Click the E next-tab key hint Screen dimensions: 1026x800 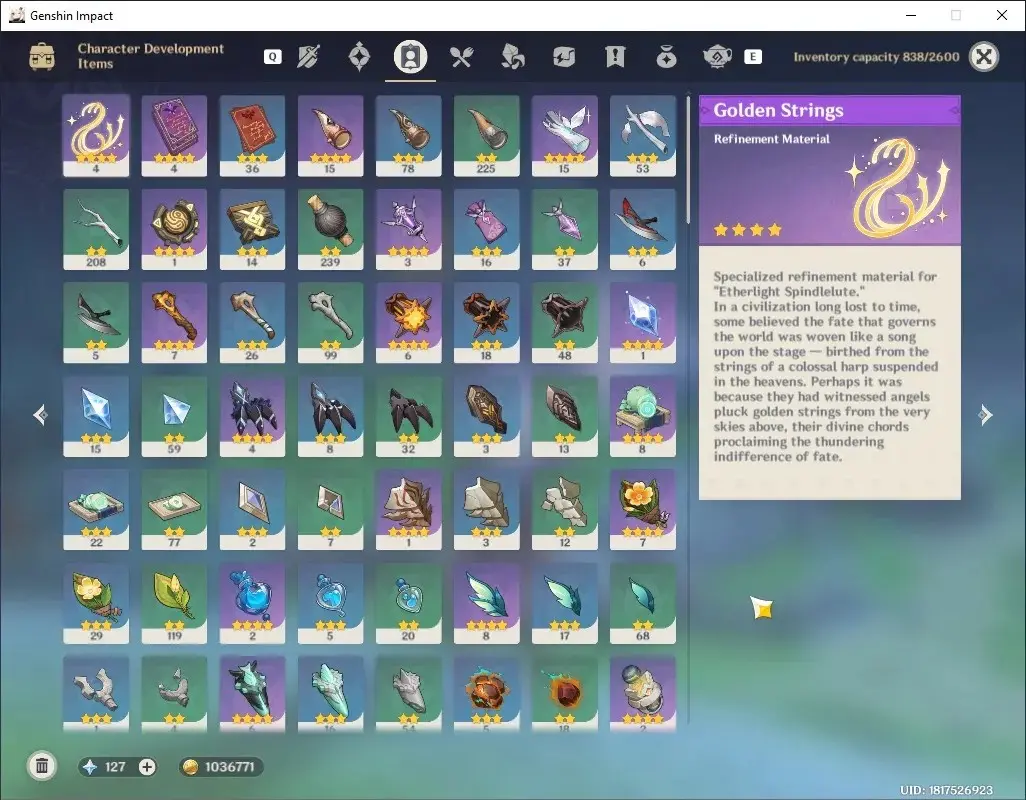point(752,57)
